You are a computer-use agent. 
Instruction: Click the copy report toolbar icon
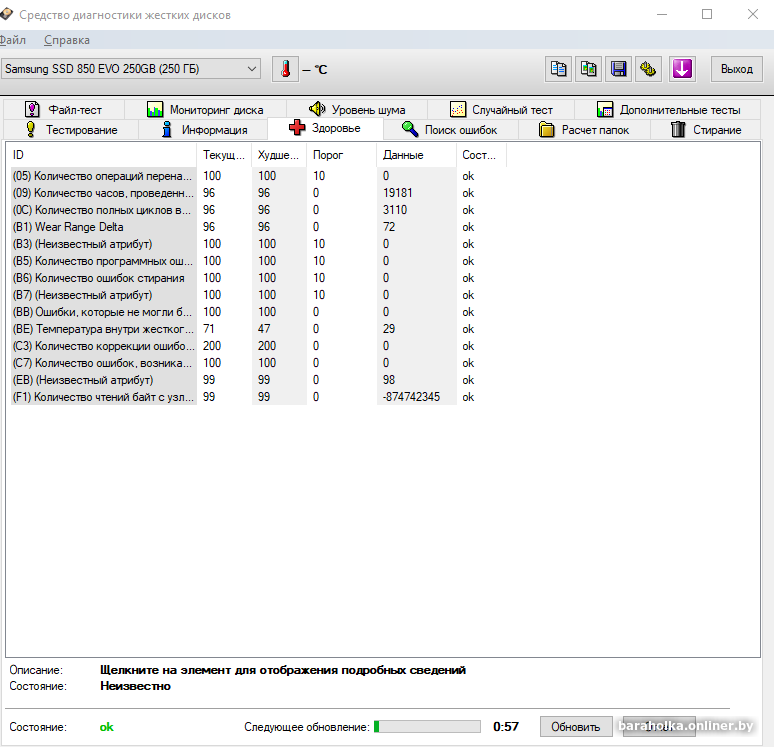558,69
